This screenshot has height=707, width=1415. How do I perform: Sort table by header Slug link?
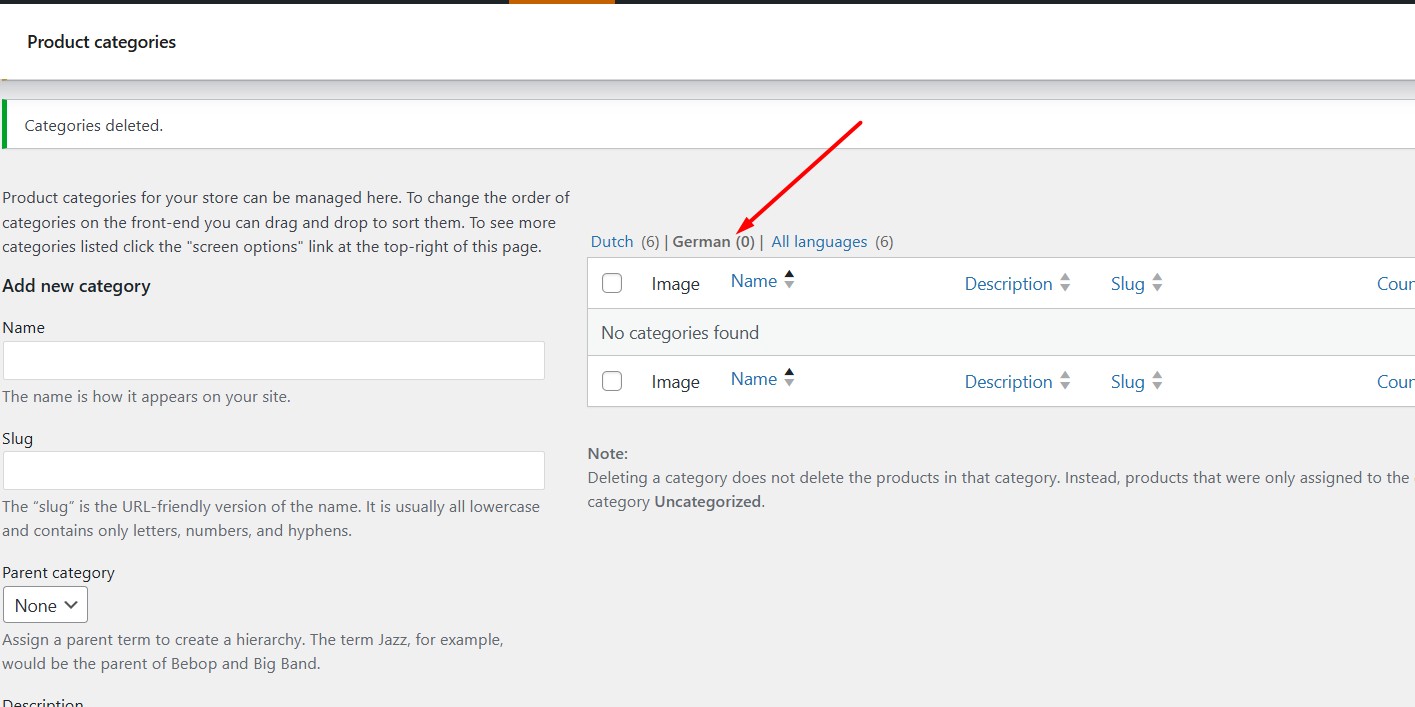point(1127,284)
